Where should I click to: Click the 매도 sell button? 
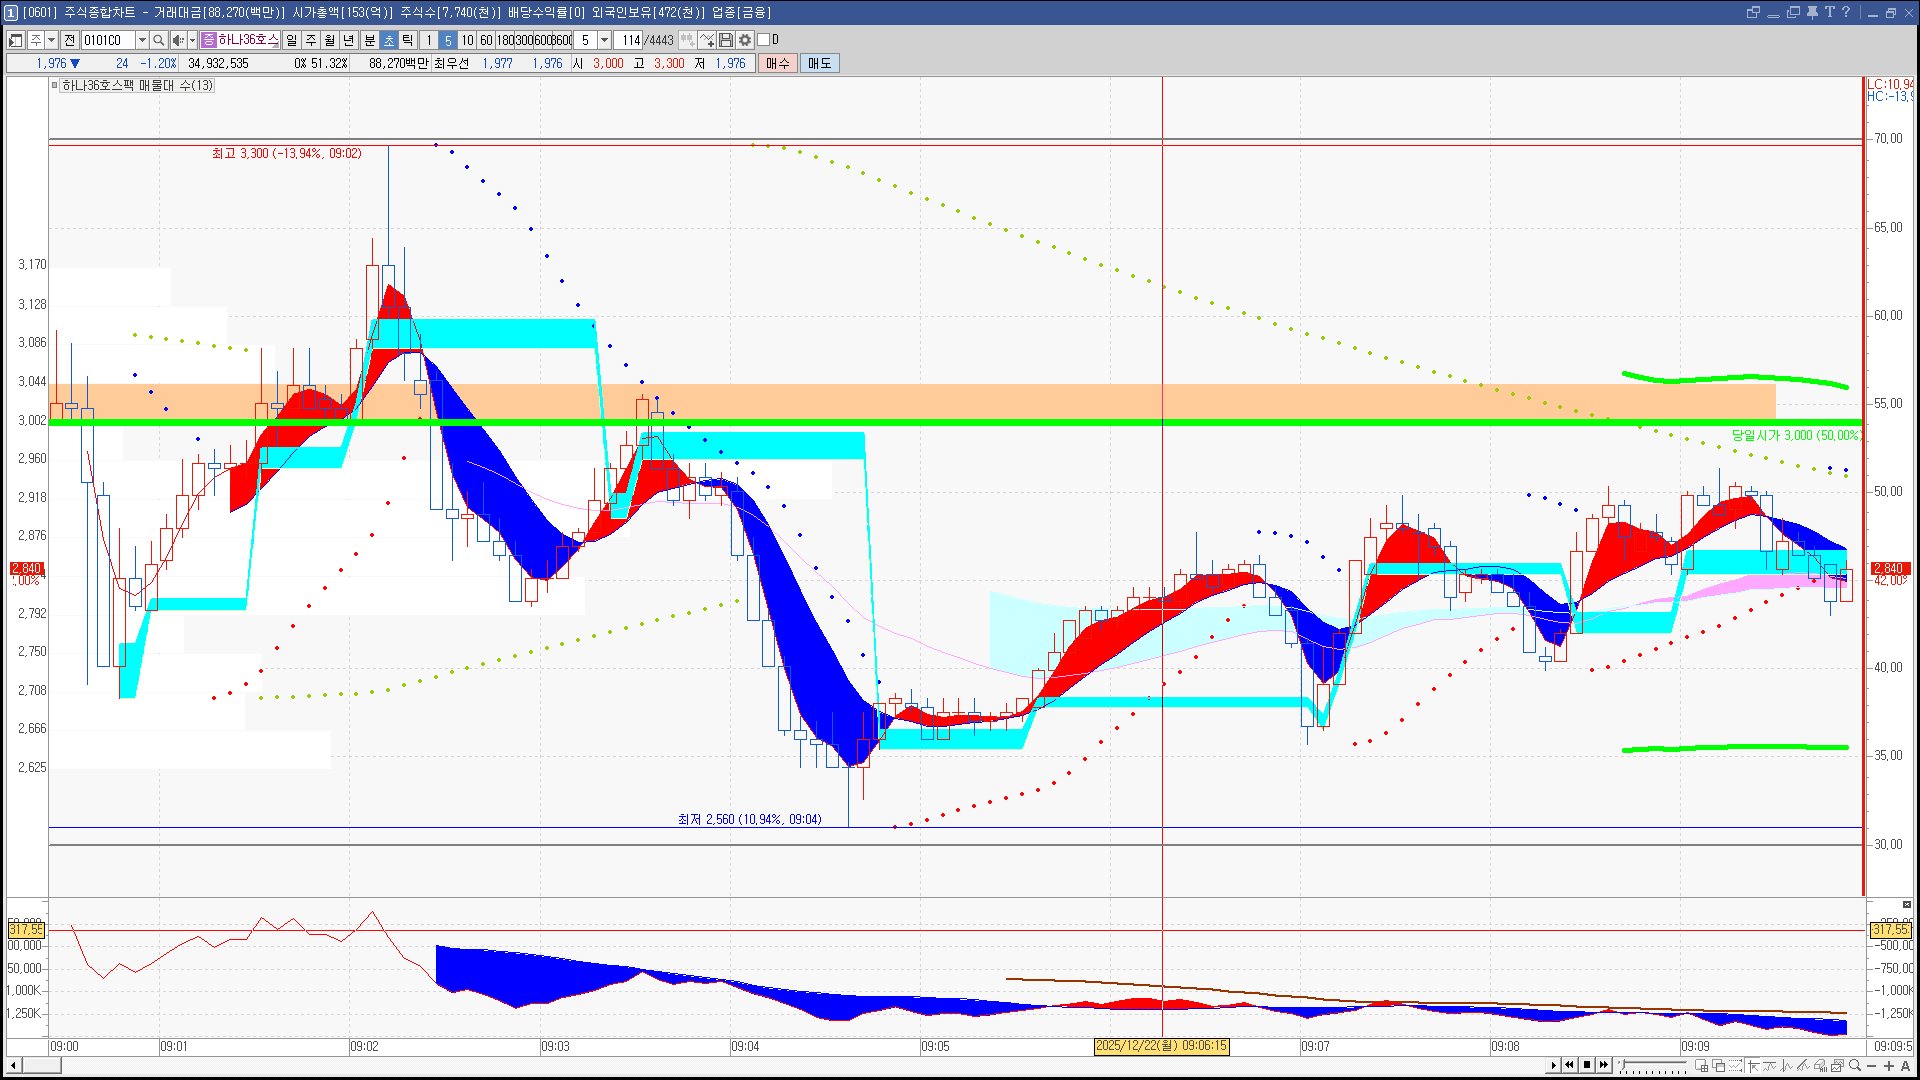[819, 63]
